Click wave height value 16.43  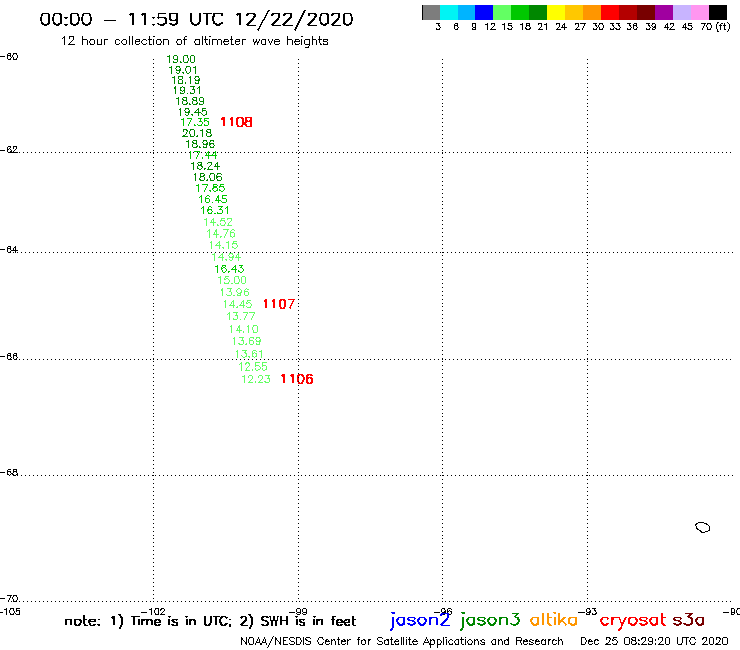229,269
